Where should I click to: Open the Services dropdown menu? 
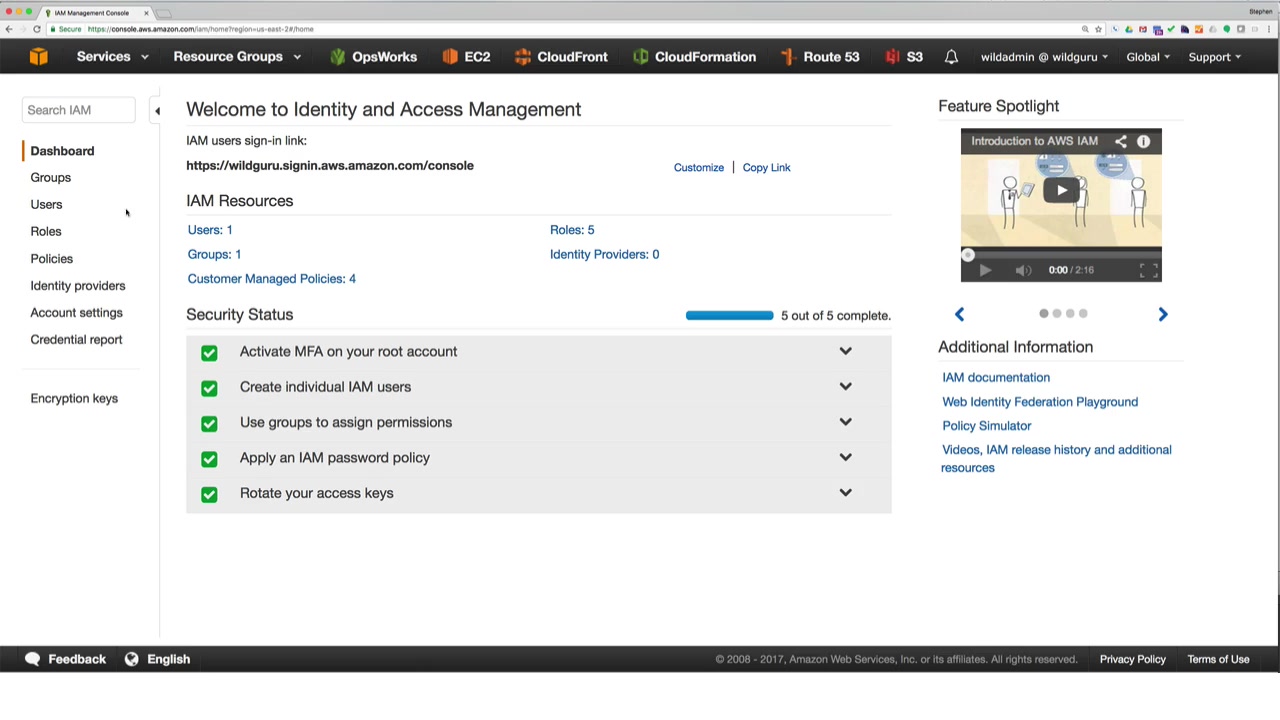112,57
